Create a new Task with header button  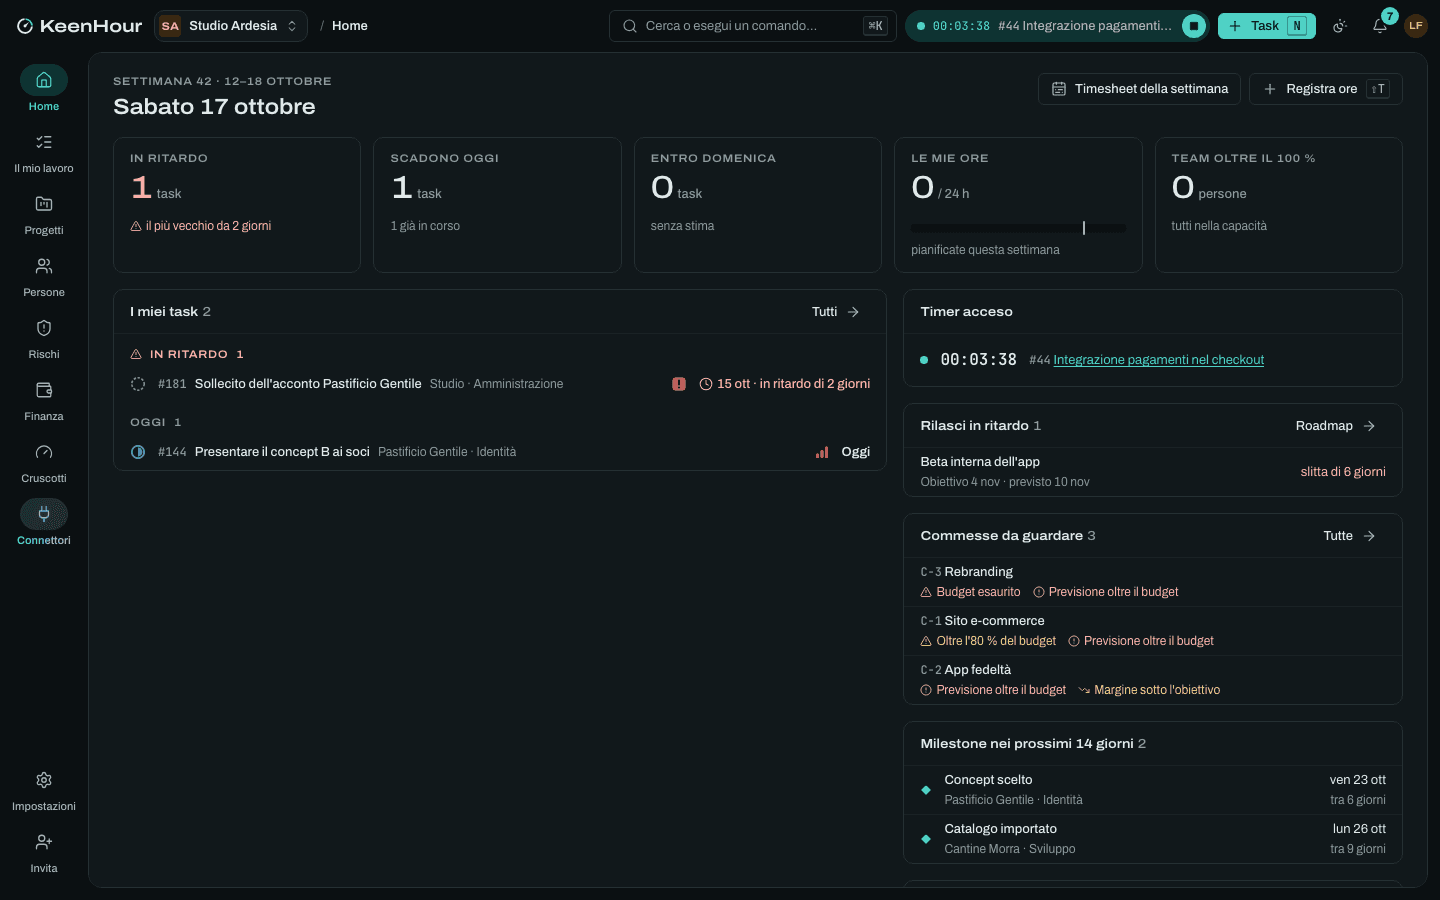click(1267, 26)
